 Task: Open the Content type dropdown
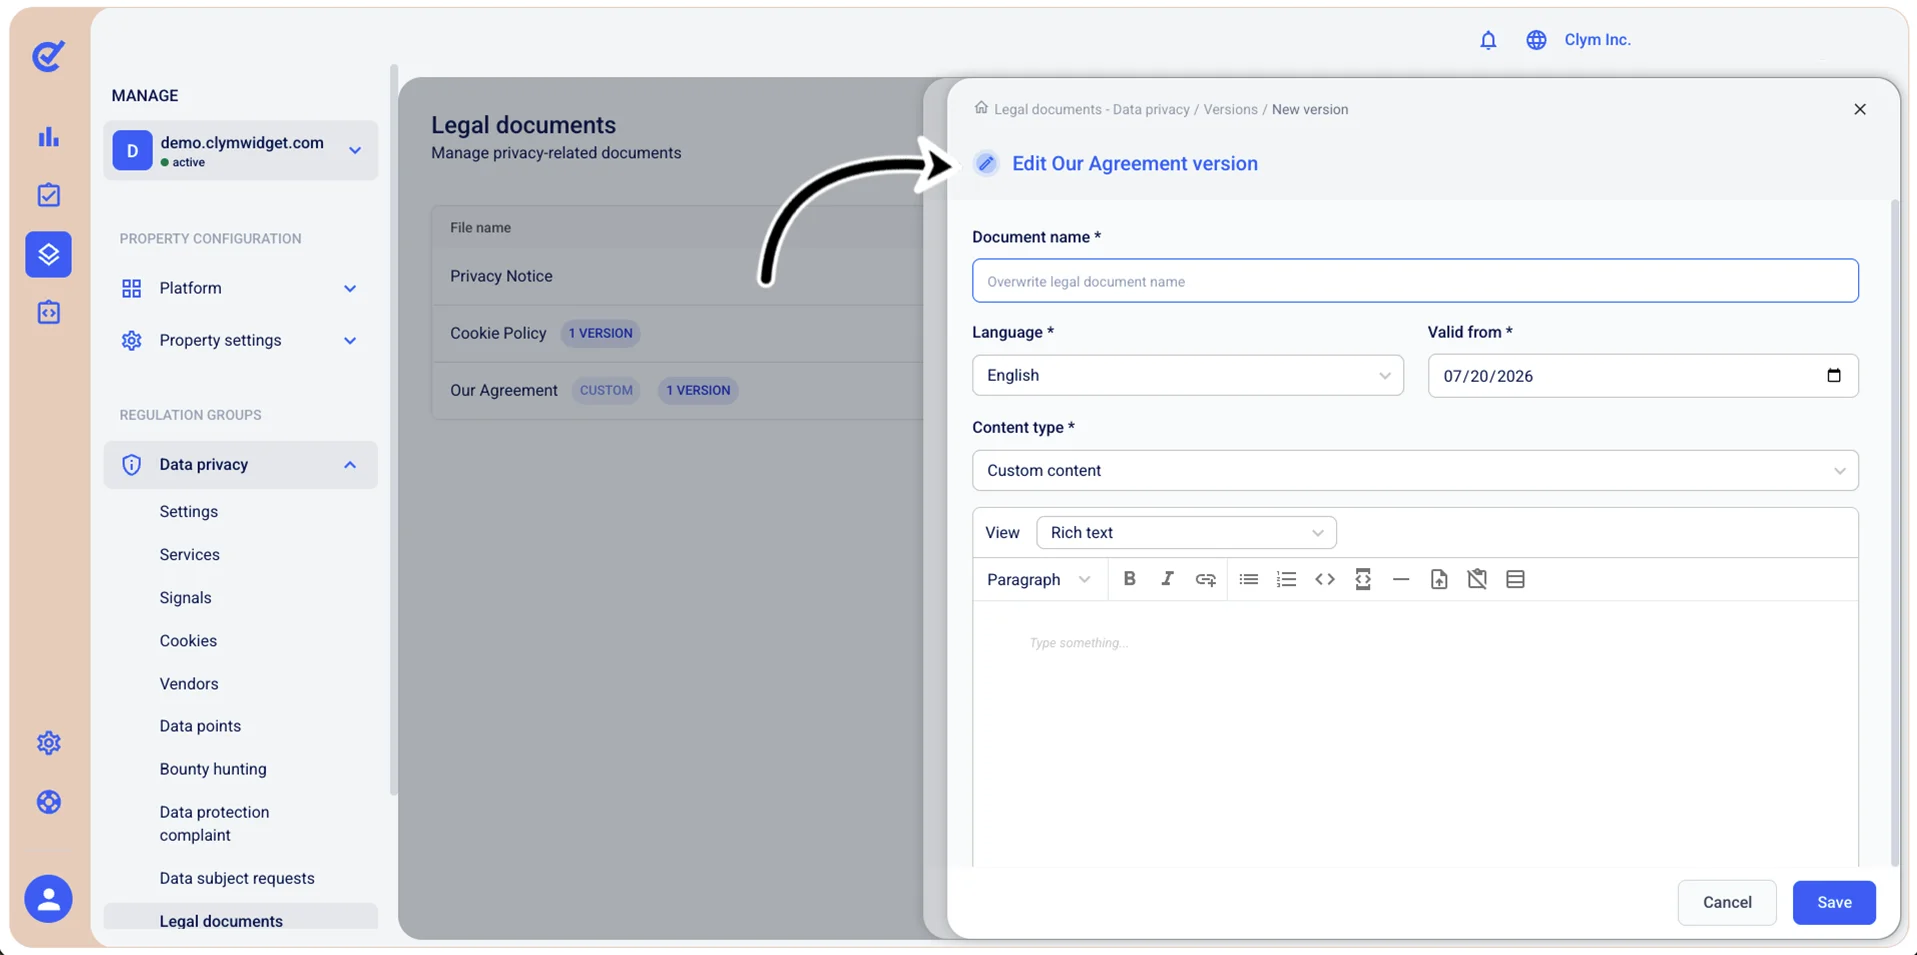1415,471
